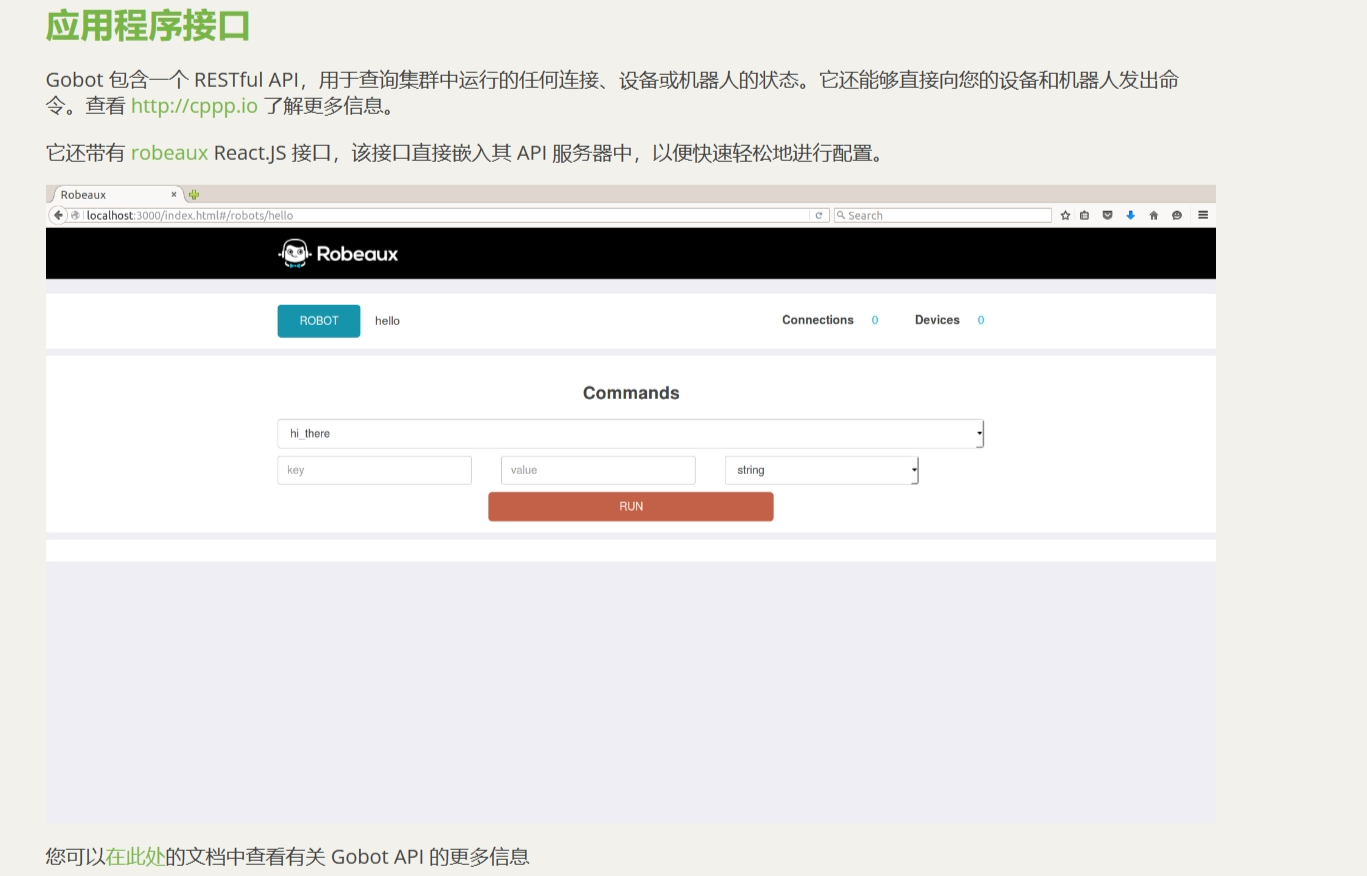The width and height of the screenshot is (1367, 876).
Task: Click the value input field
Action: [598, 470]
